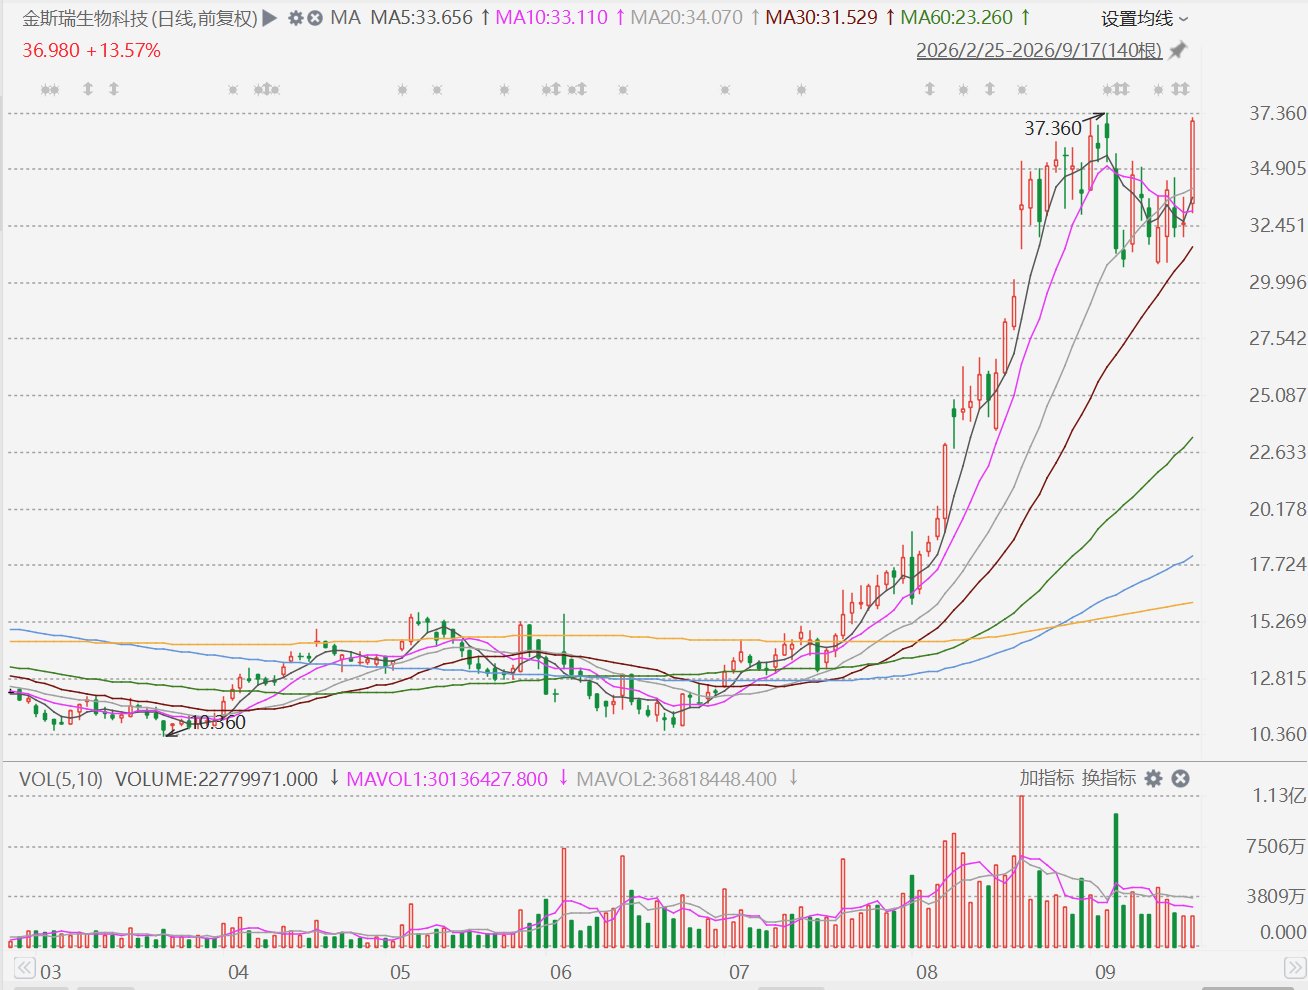Click the 换指标 switch indicator button
Viewport: 1308px width, 990px height.
click(1109, 778)
